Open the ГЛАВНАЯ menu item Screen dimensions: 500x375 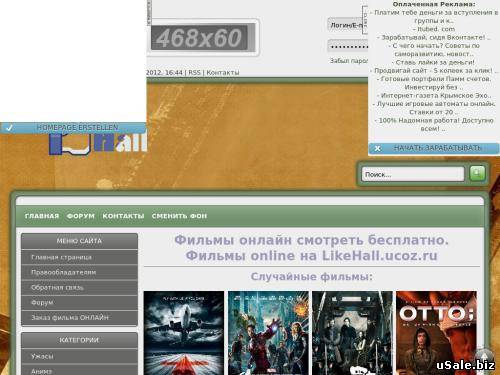pos(42,216)
